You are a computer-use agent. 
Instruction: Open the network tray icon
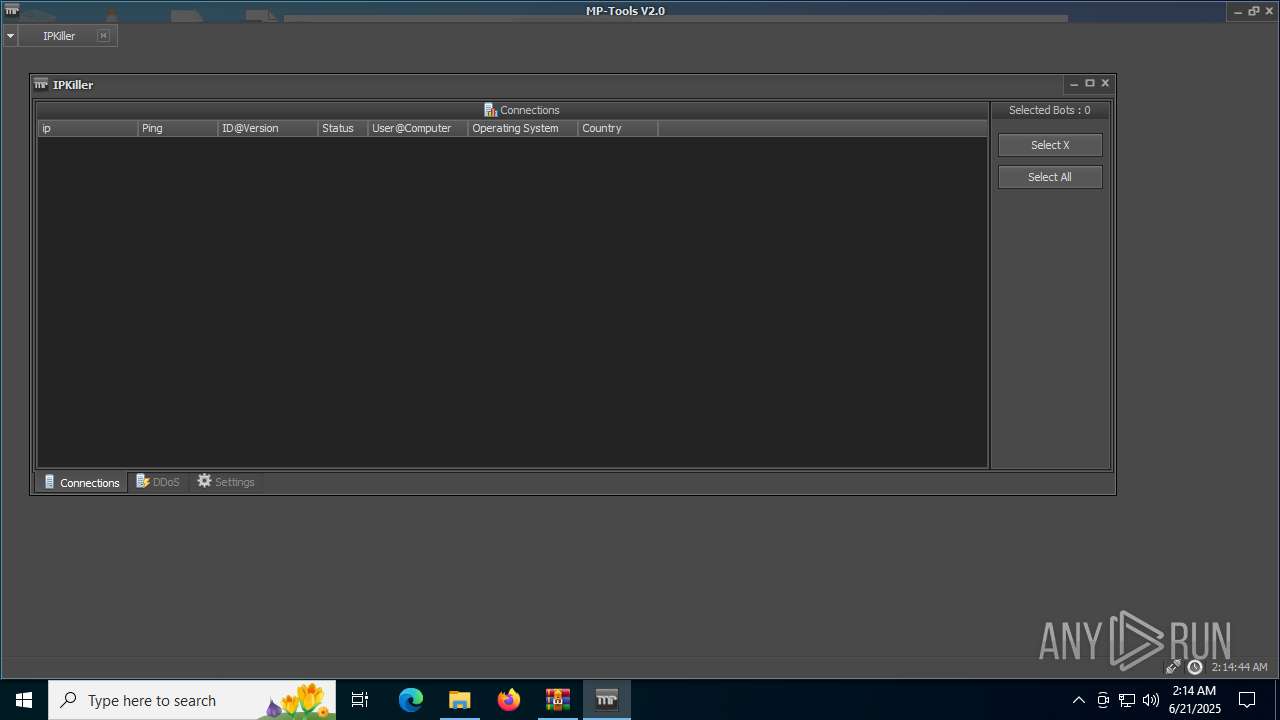1127,700
